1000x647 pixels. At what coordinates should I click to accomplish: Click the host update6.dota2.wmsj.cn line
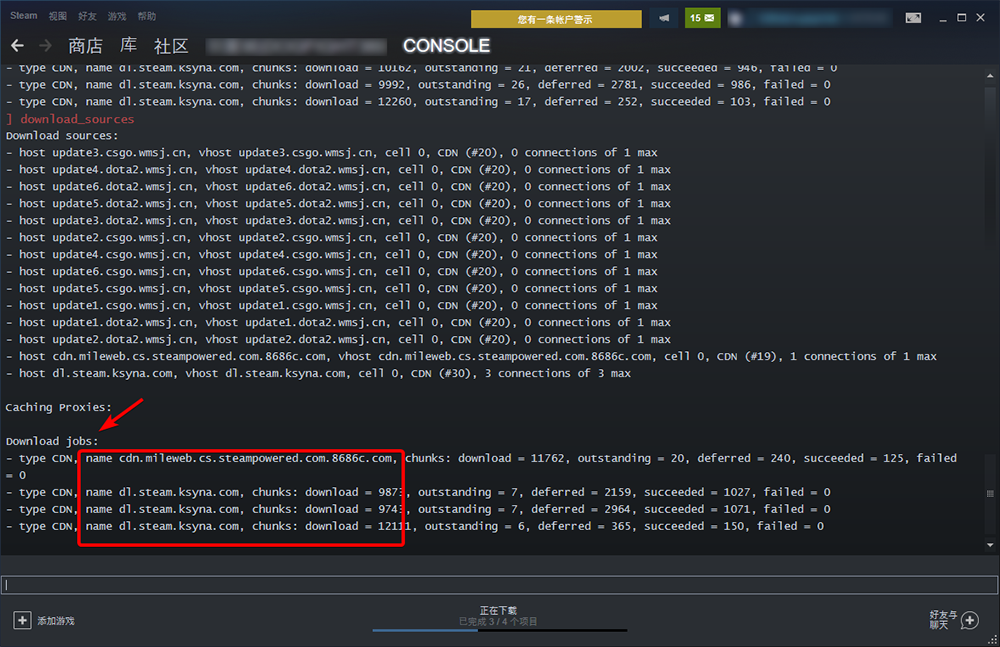pyautogui.click(x=339, y=186)
